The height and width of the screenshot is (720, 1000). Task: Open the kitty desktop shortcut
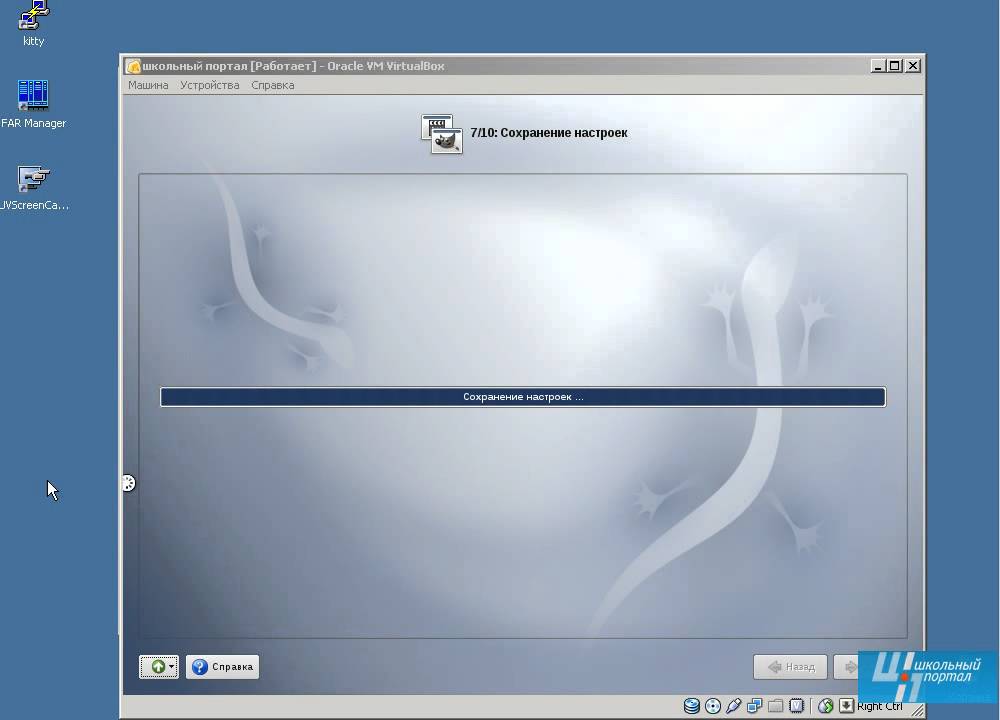(33, 24)
